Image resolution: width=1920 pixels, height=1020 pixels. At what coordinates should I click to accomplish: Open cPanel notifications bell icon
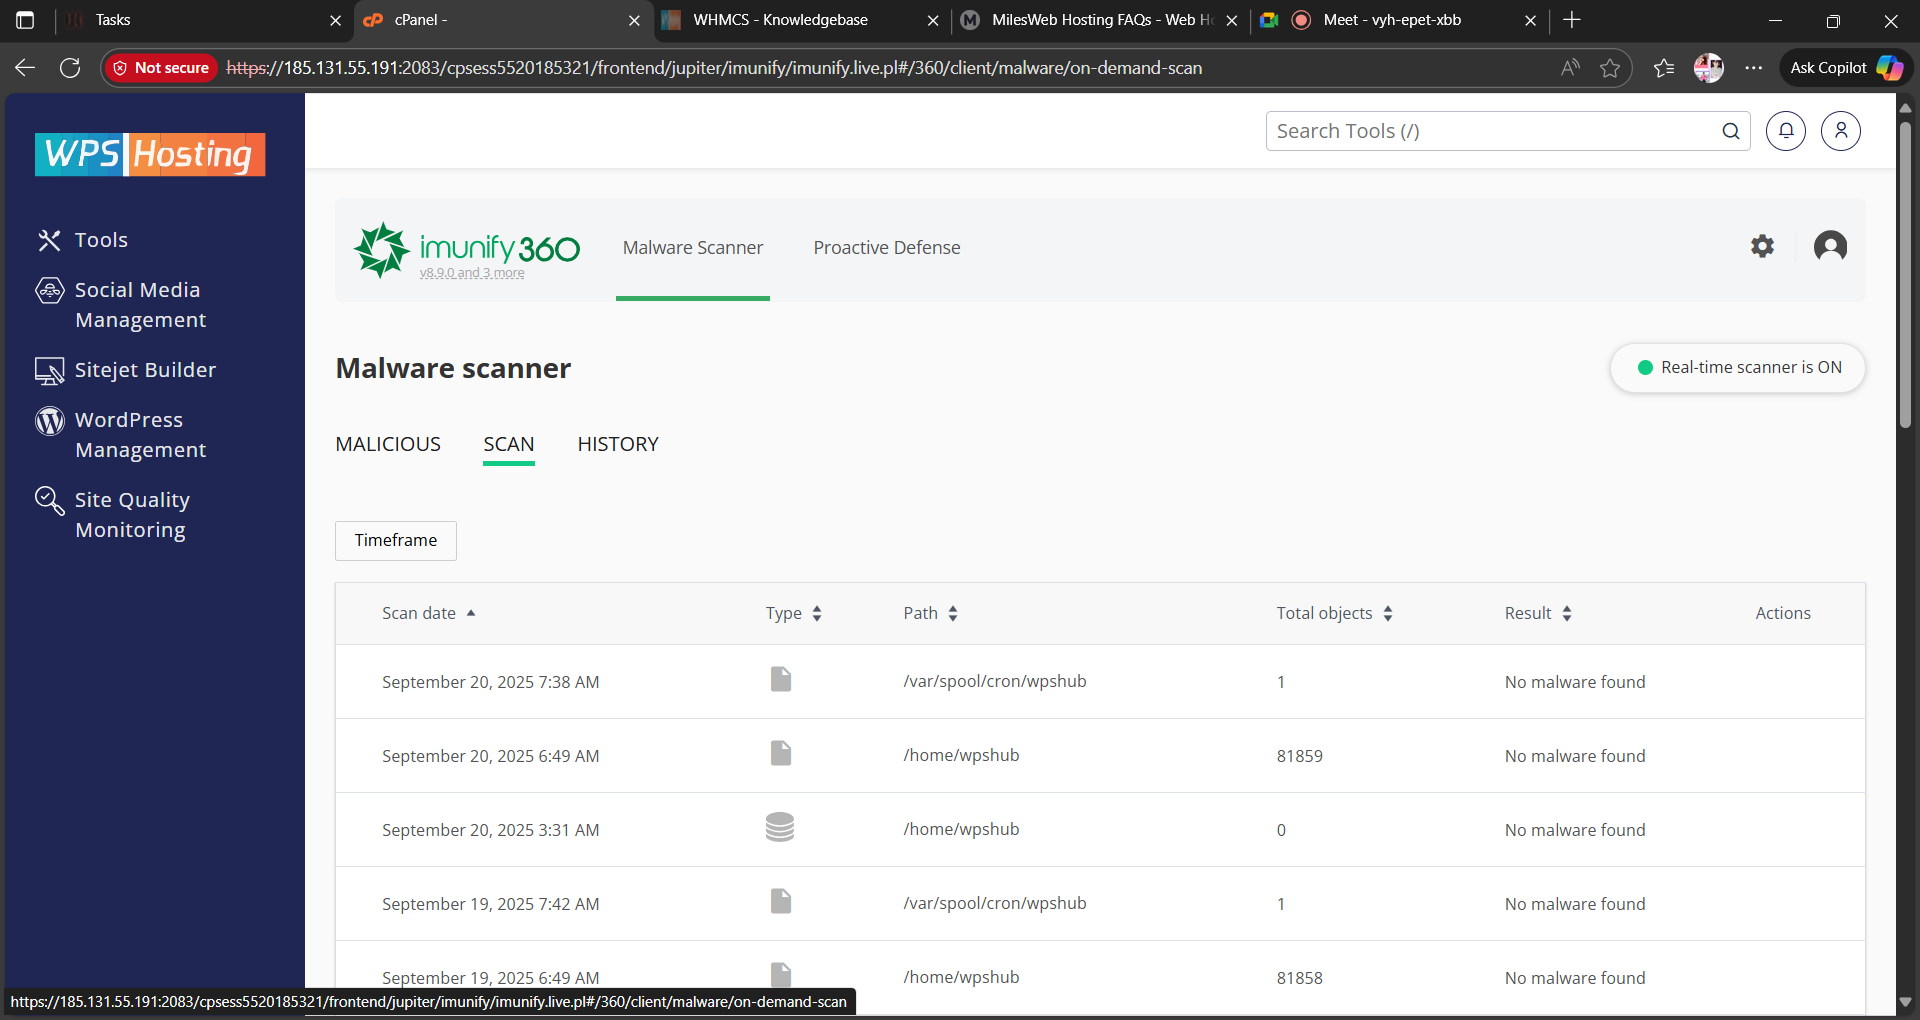point(1785,131)
